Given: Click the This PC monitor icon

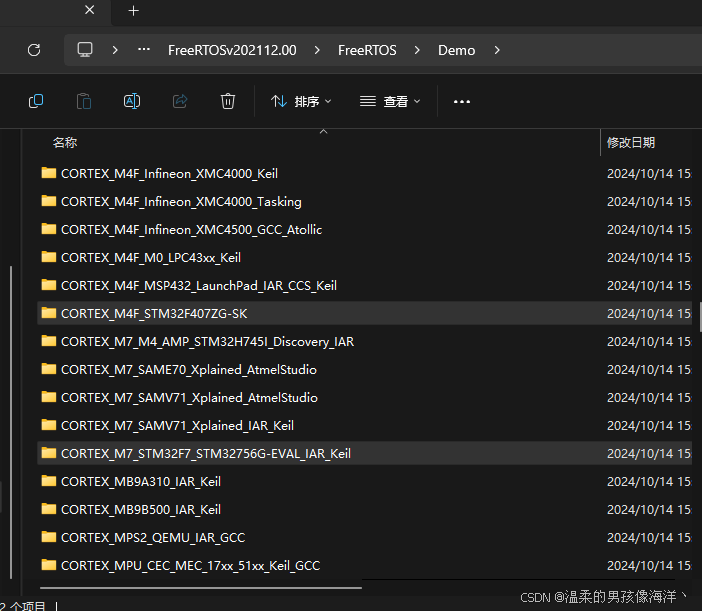Looking at the screenshot, I should [x=85, y=50].
